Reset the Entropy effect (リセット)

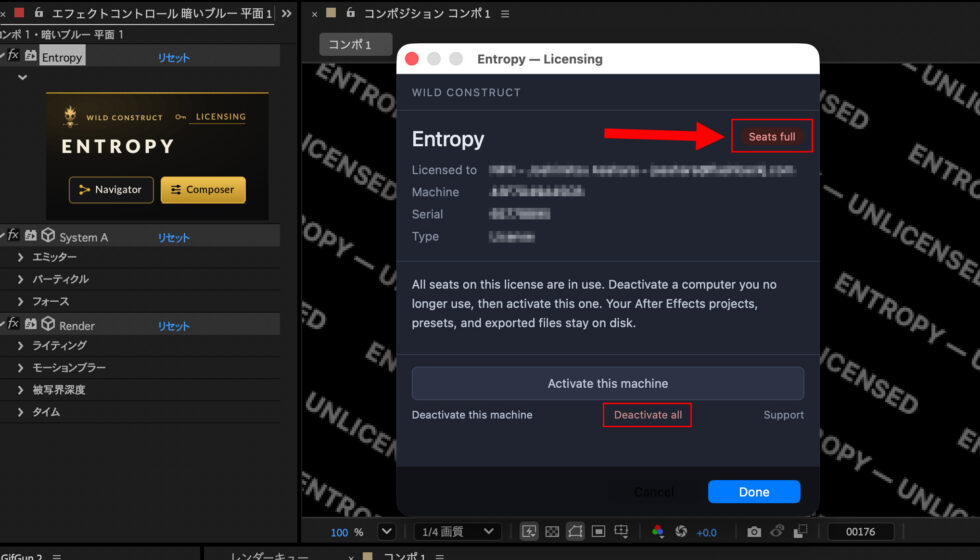[x=173, y=58]
